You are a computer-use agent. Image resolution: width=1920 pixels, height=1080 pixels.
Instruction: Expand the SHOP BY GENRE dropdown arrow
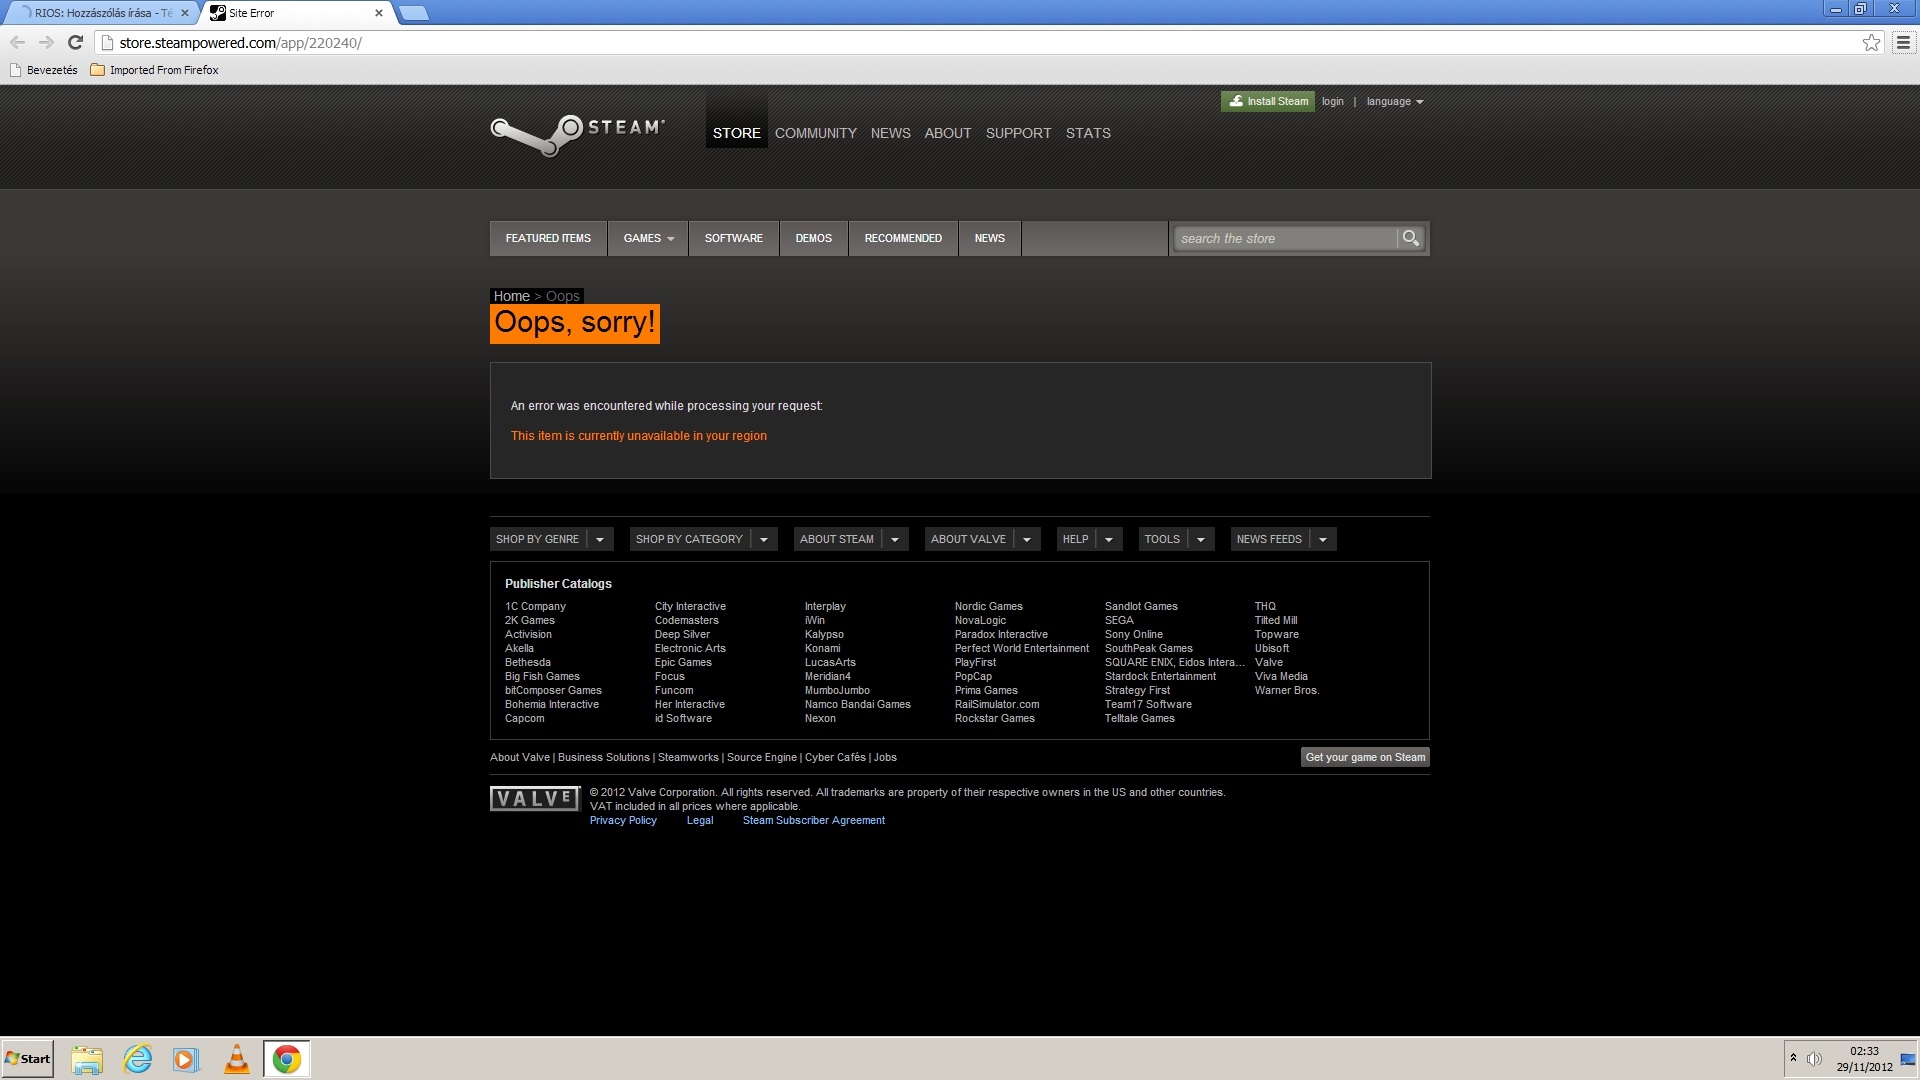tap(600, 539)
